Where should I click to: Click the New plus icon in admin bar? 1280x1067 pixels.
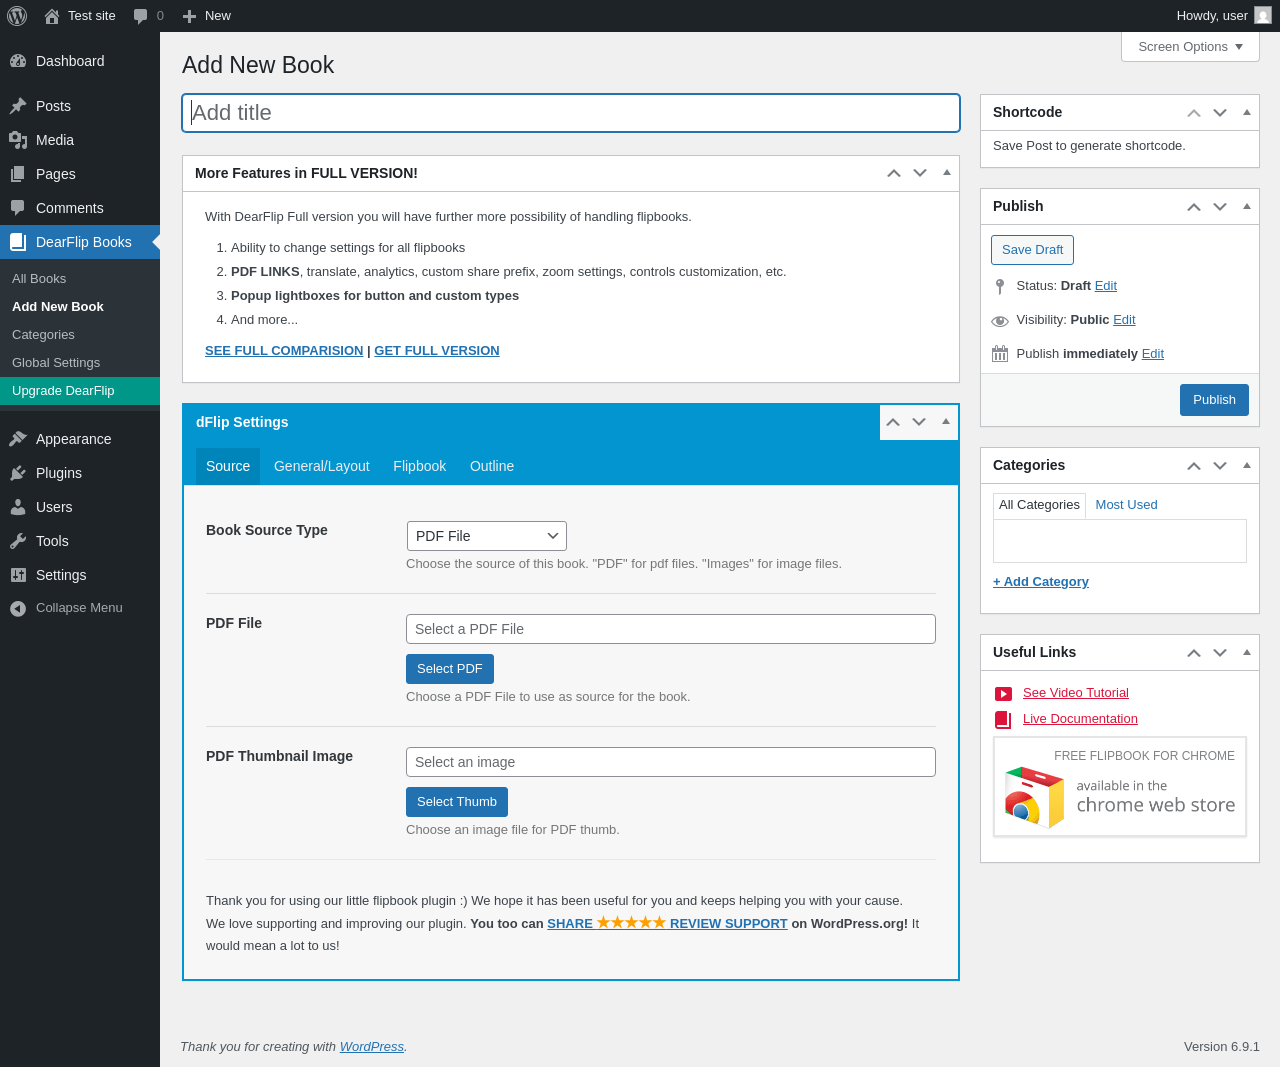(x=189, y=16)
